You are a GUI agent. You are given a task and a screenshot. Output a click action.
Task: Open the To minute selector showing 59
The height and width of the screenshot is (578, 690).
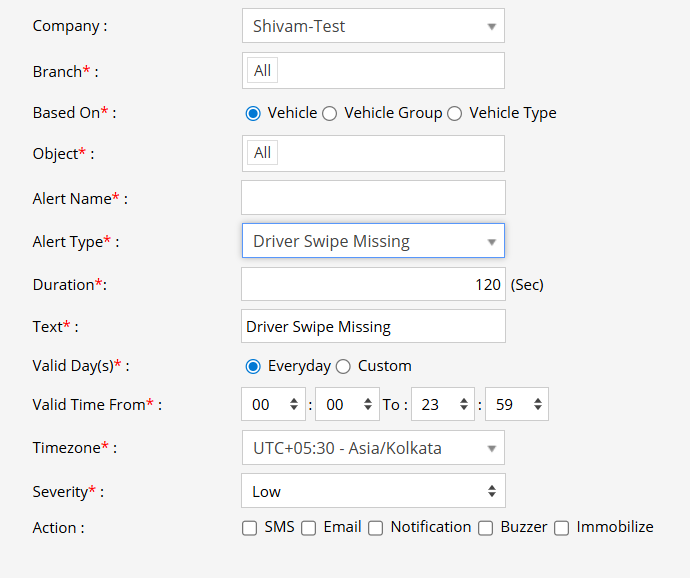coord(516,404)
